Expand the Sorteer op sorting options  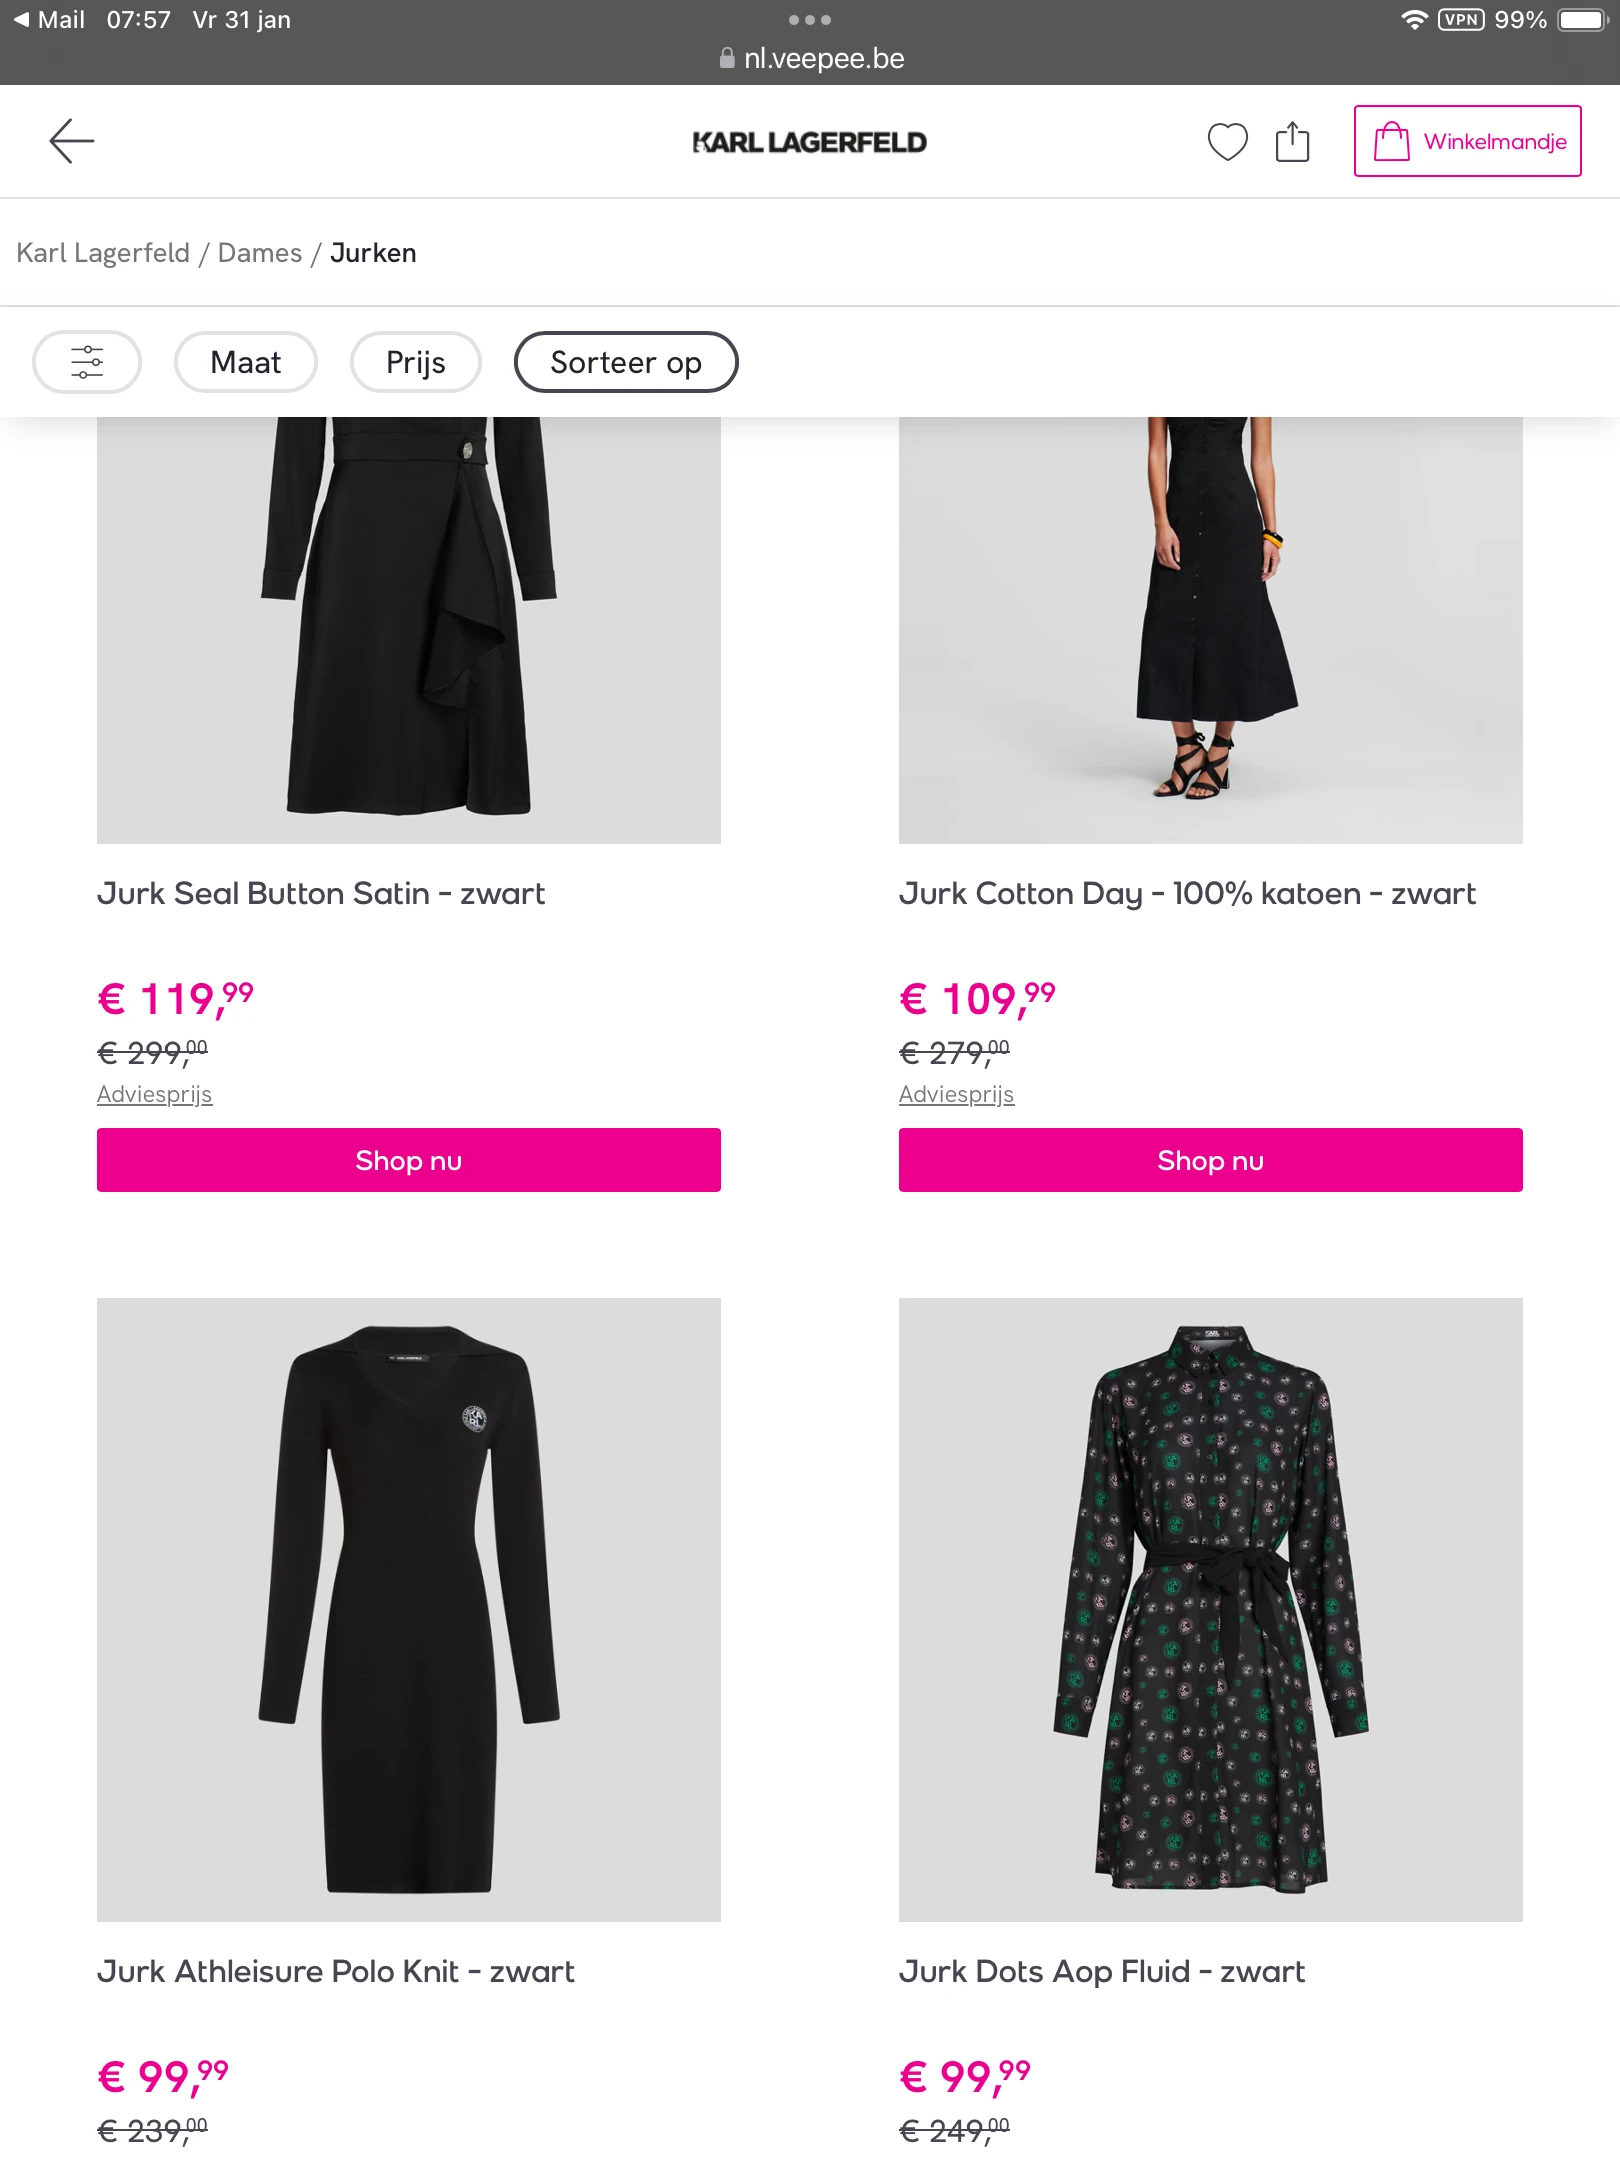pos(626,362)
